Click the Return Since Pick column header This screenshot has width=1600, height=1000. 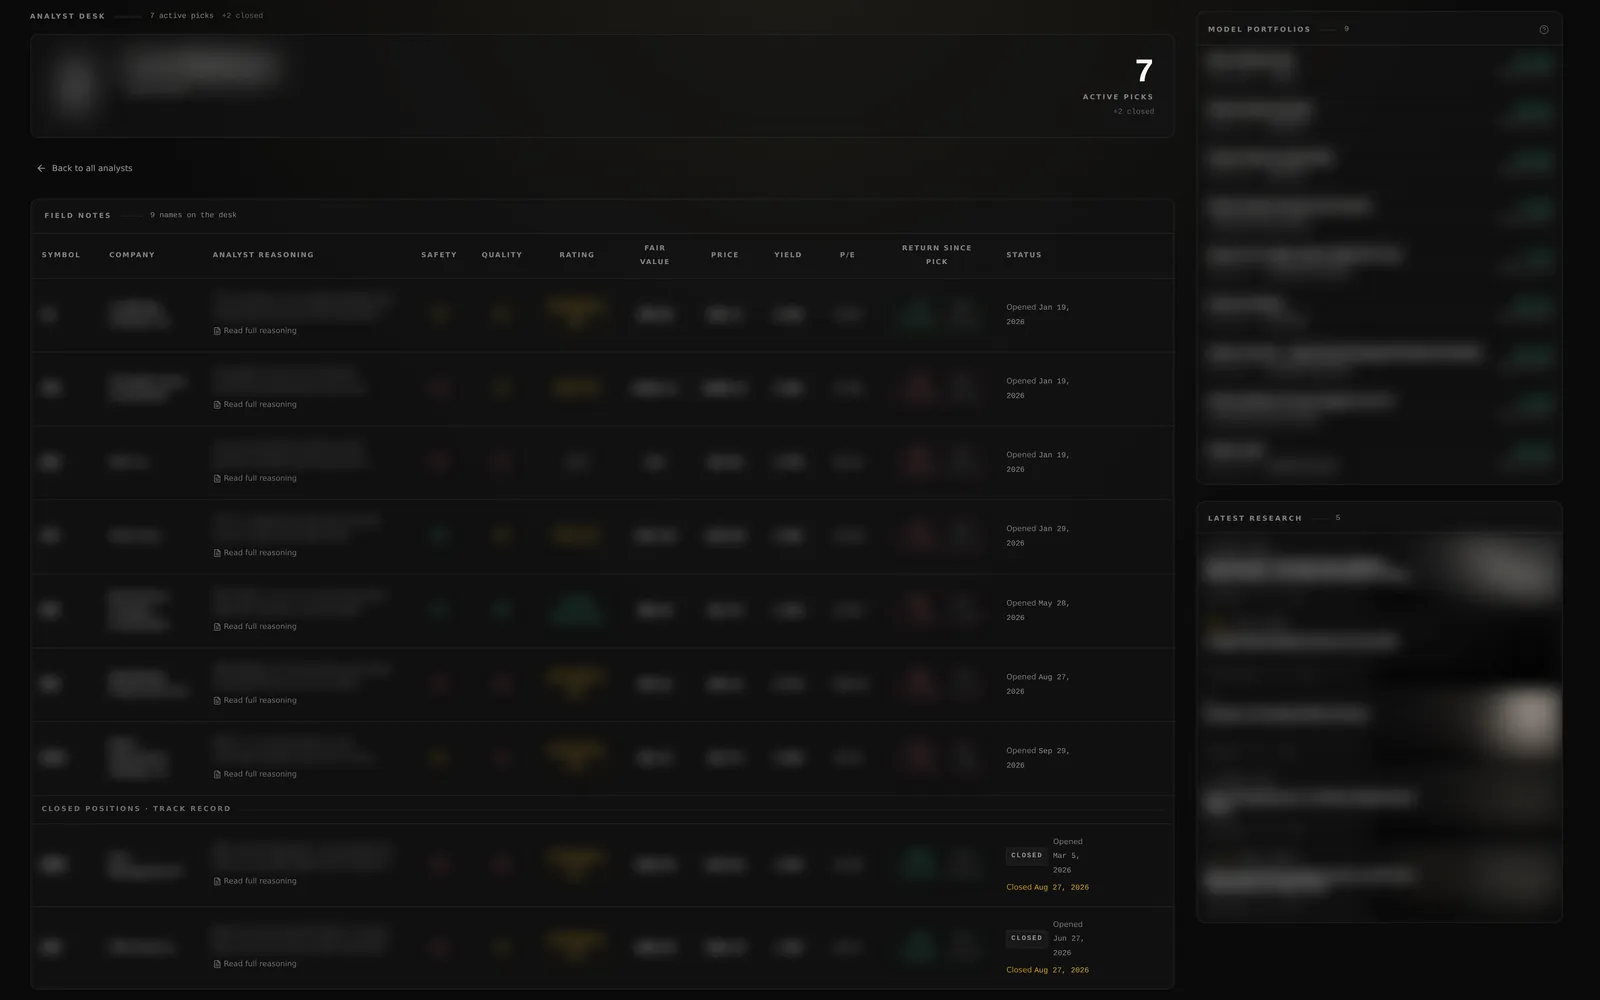(x=937, y=255)
